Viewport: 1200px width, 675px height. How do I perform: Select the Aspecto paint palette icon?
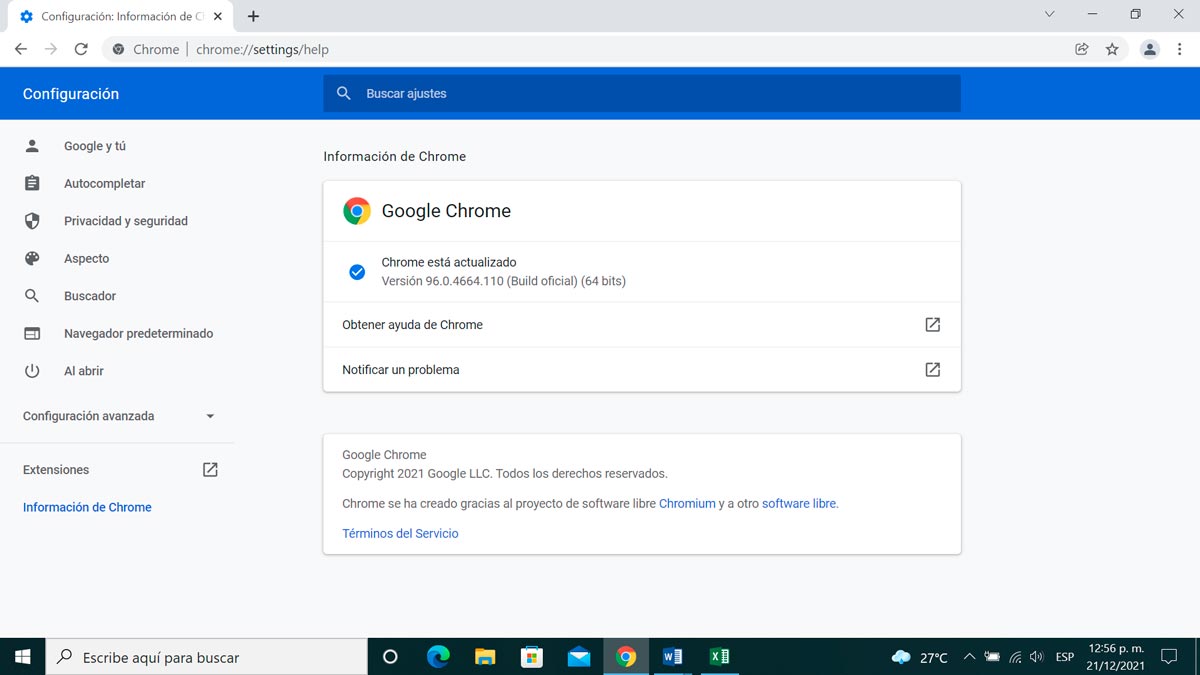tap(31, 258)
